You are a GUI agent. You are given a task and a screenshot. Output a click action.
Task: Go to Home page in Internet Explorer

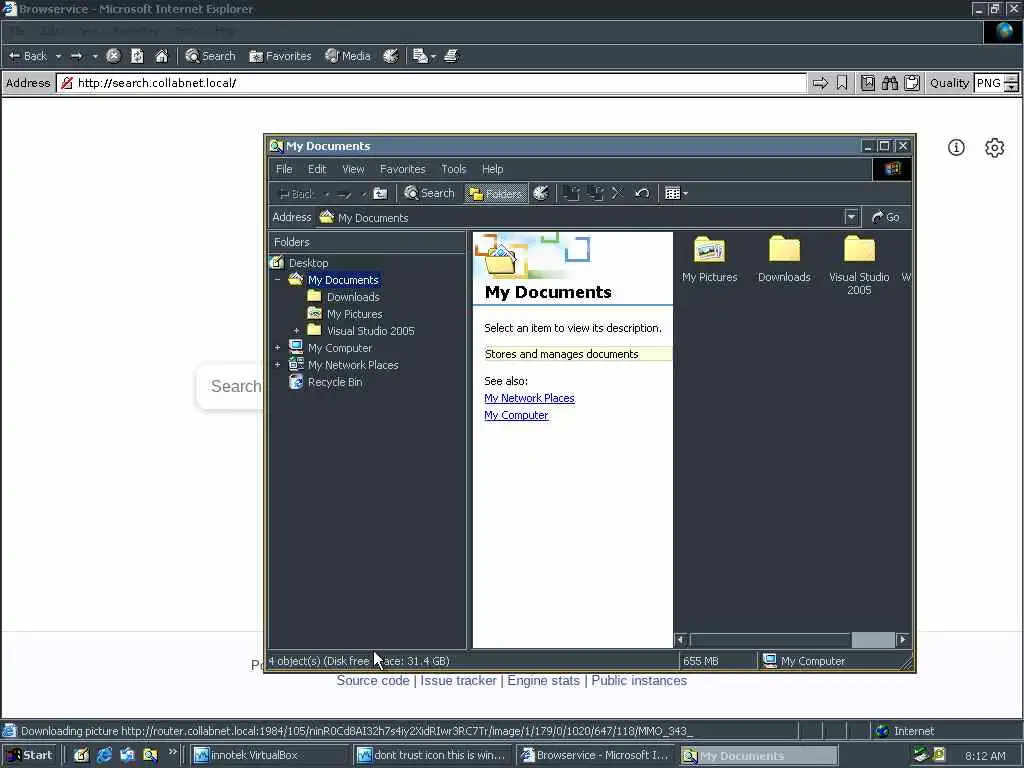(161, 56)
